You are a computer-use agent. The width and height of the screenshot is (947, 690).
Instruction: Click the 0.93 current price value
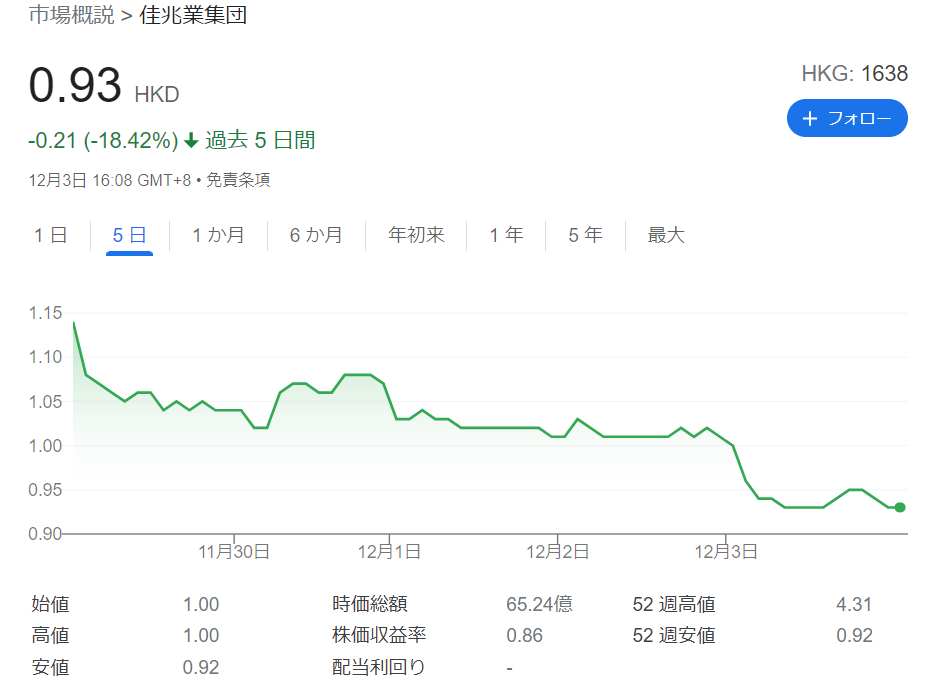[75, 85]
